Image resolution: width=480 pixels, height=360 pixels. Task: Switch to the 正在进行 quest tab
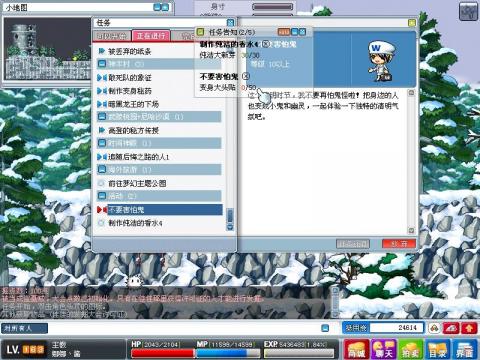click(151, 35)
